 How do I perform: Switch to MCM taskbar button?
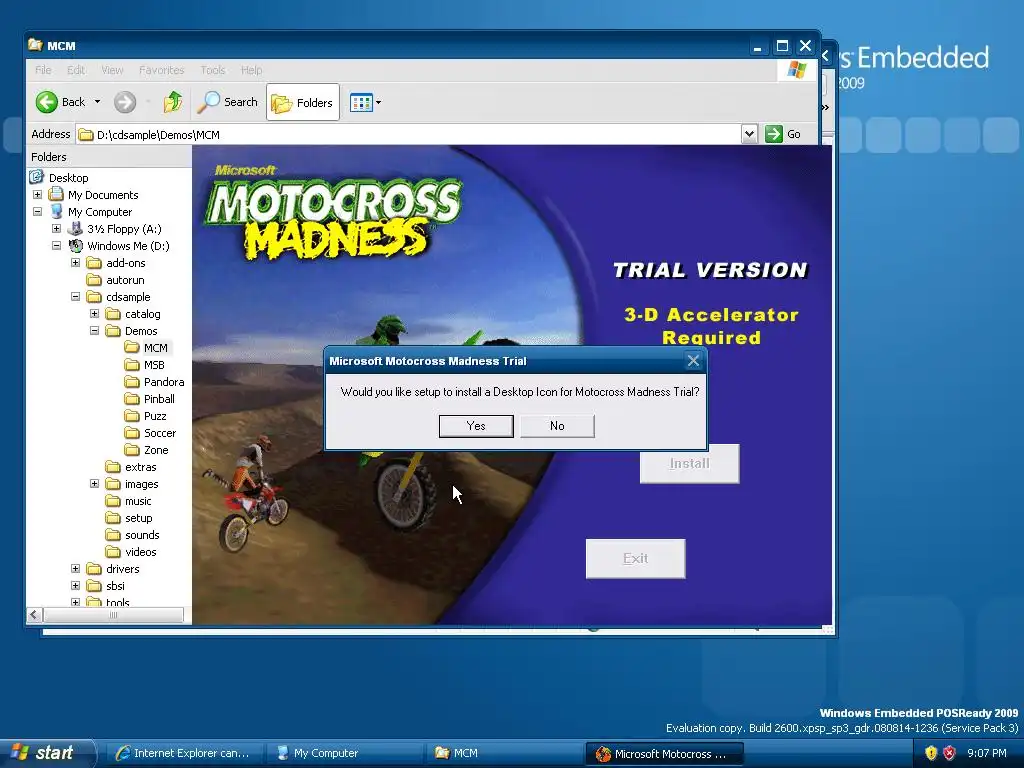504,753
